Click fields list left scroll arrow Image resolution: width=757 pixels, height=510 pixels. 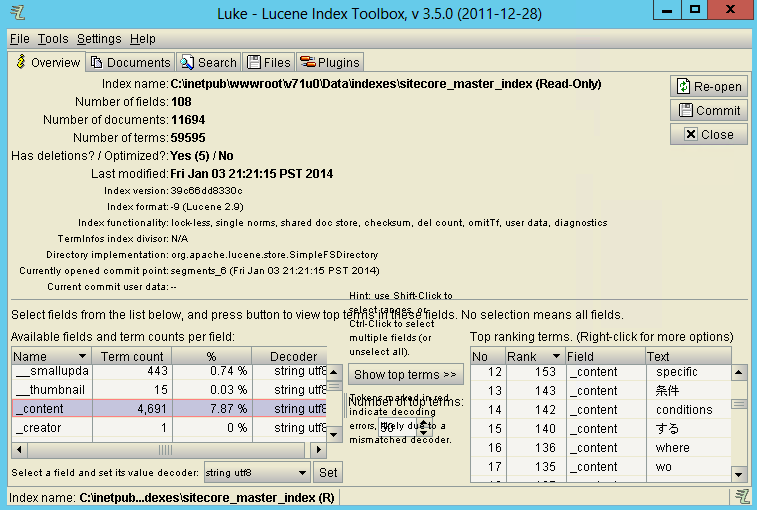coord(19,450)
